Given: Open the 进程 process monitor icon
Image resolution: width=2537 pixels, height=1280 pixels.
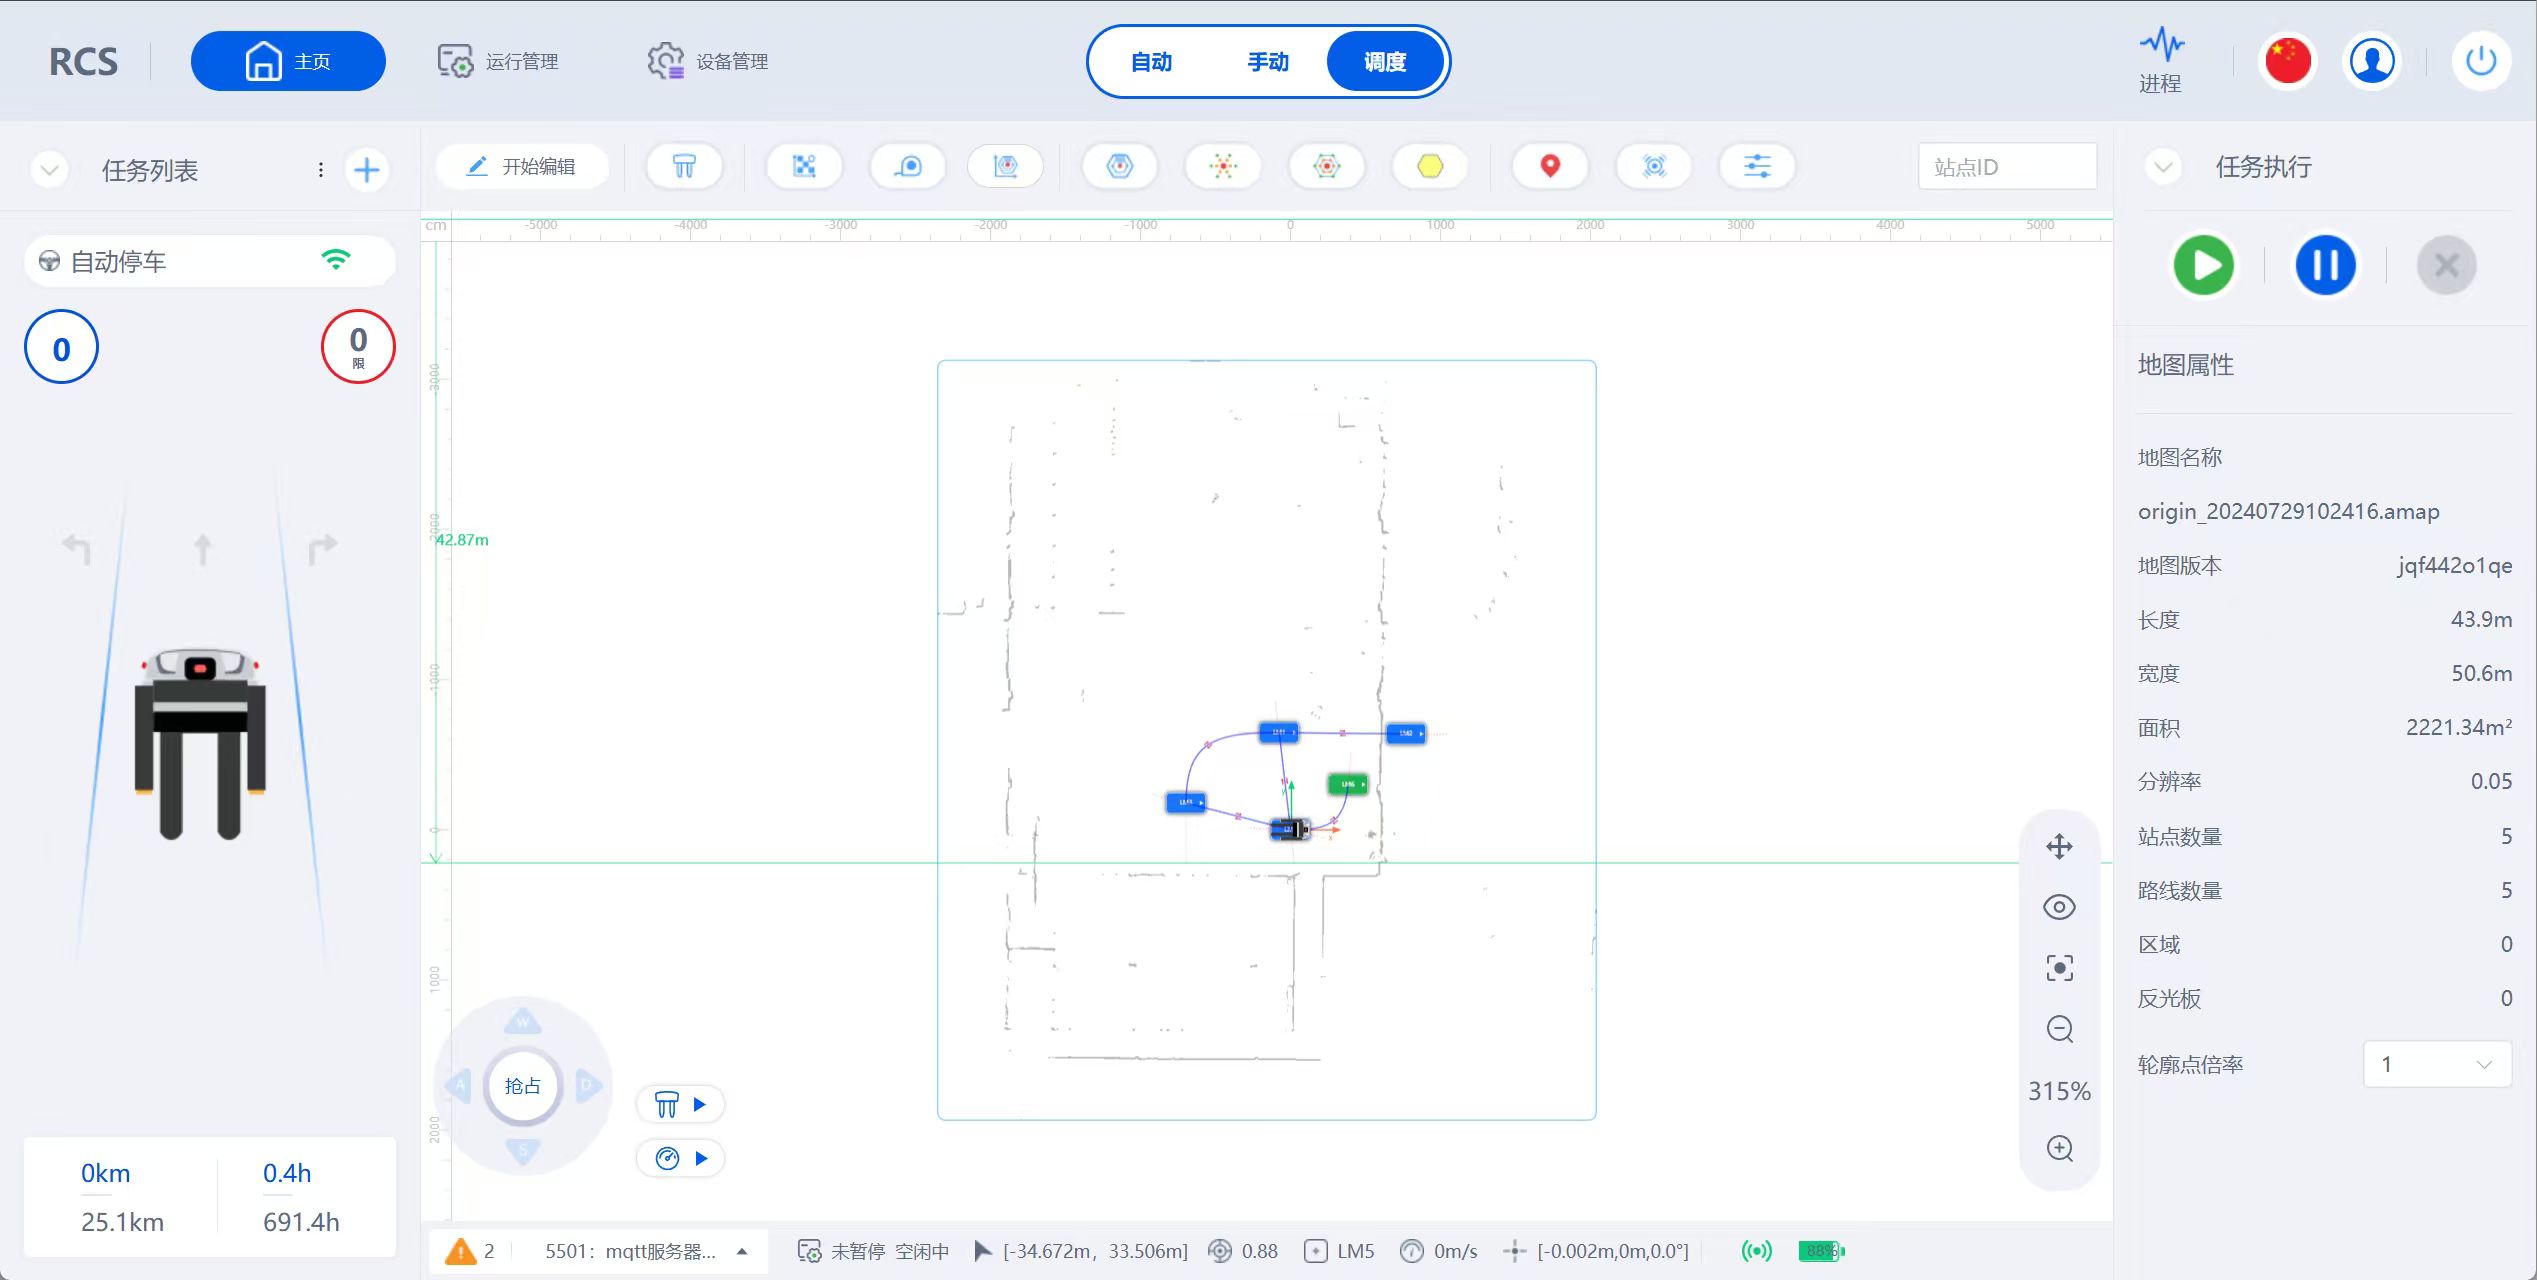Looking at the screenshot, I should (x=2161, y=61).
